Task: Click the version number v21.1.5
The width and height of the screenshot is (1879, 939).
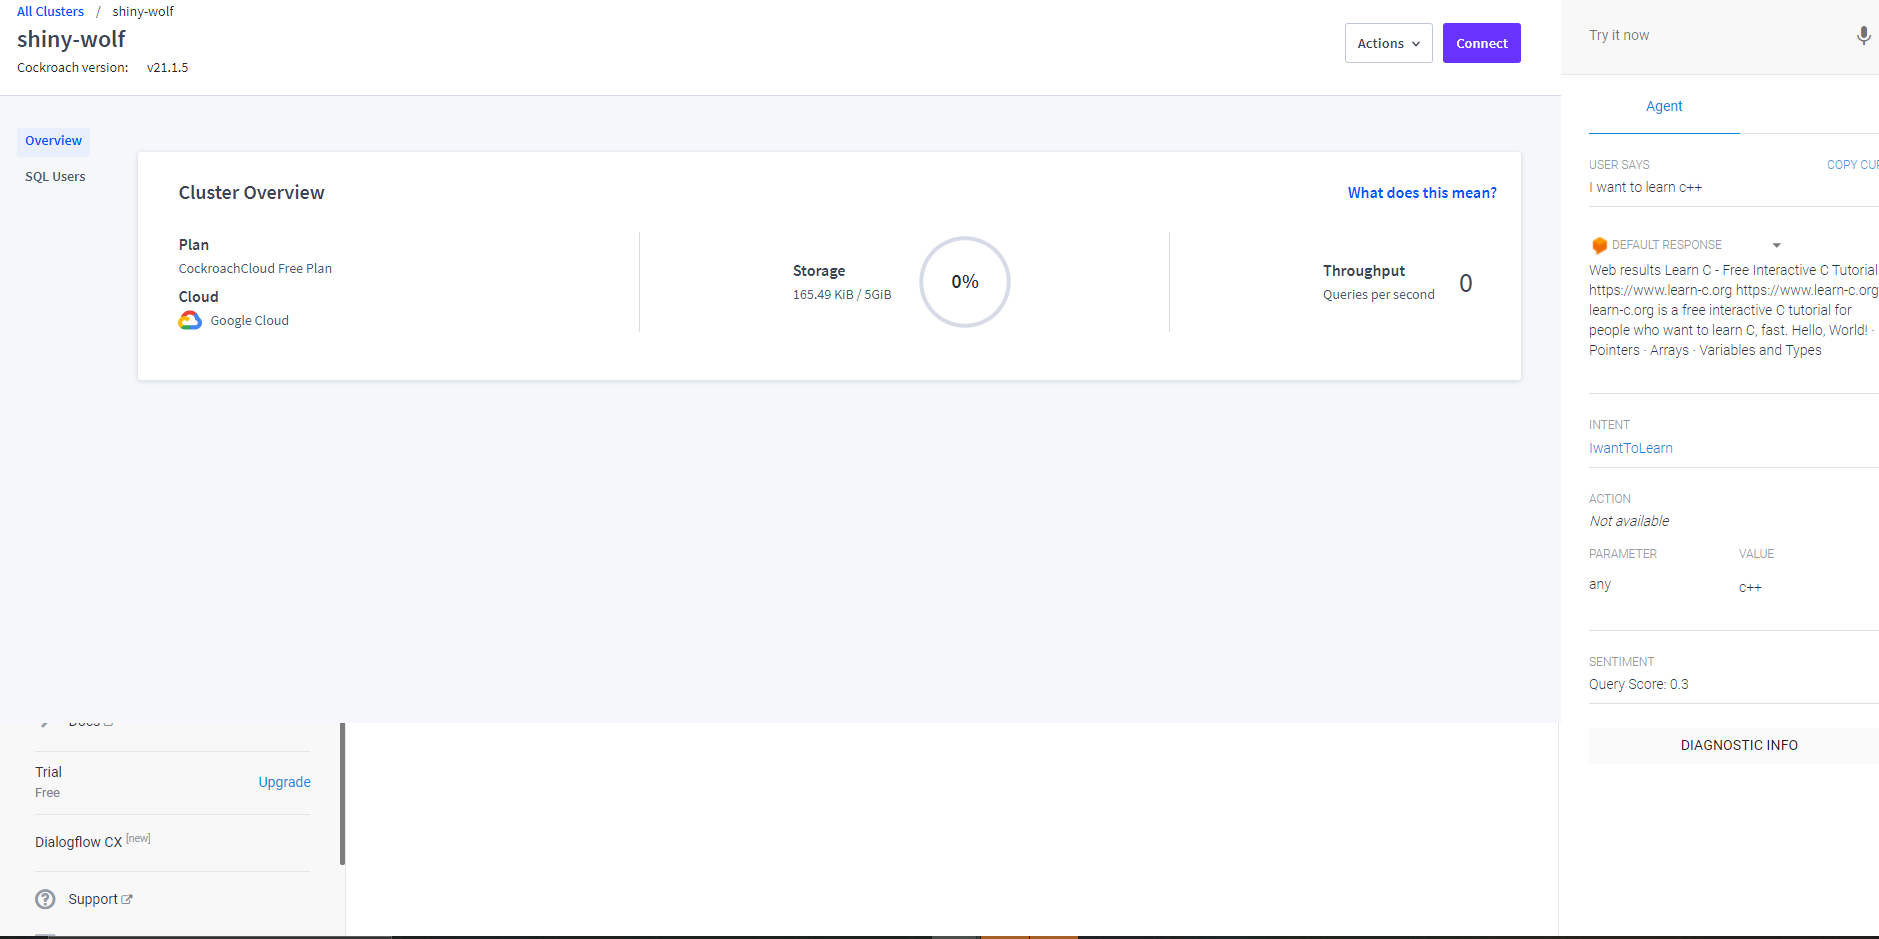Action: 167,68
